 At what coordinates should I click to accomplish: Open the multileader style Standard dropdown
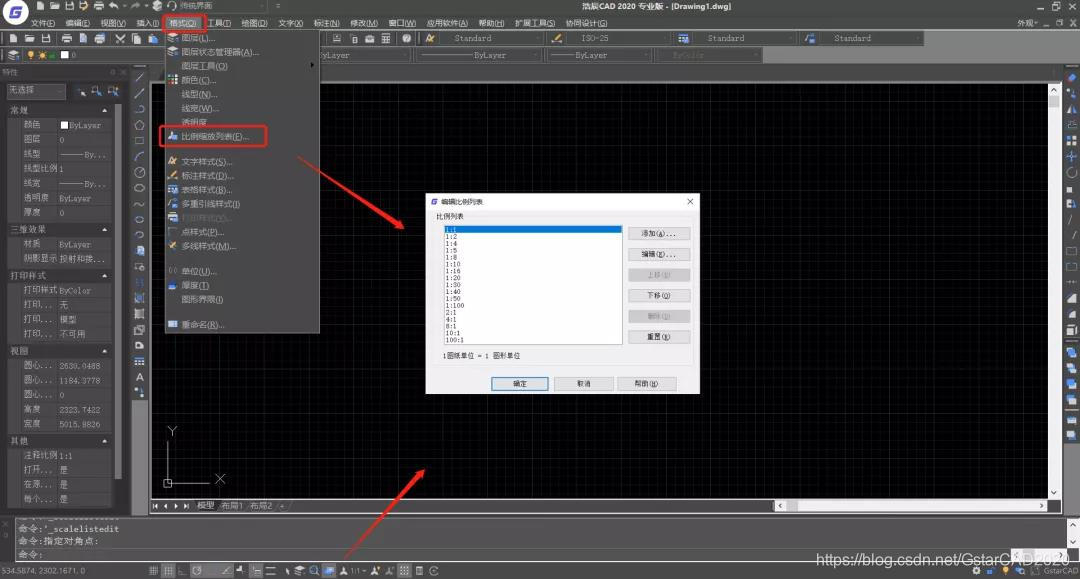[871, 39]
